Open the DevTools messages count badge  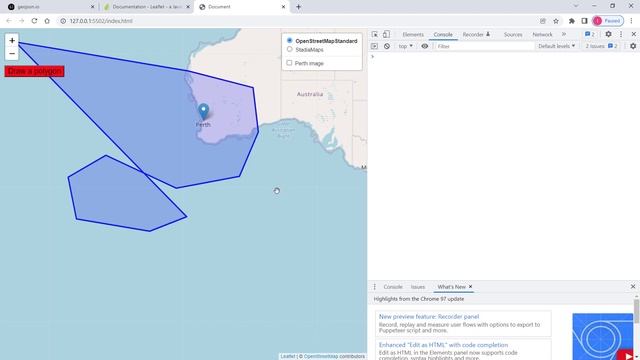(590, 34)
